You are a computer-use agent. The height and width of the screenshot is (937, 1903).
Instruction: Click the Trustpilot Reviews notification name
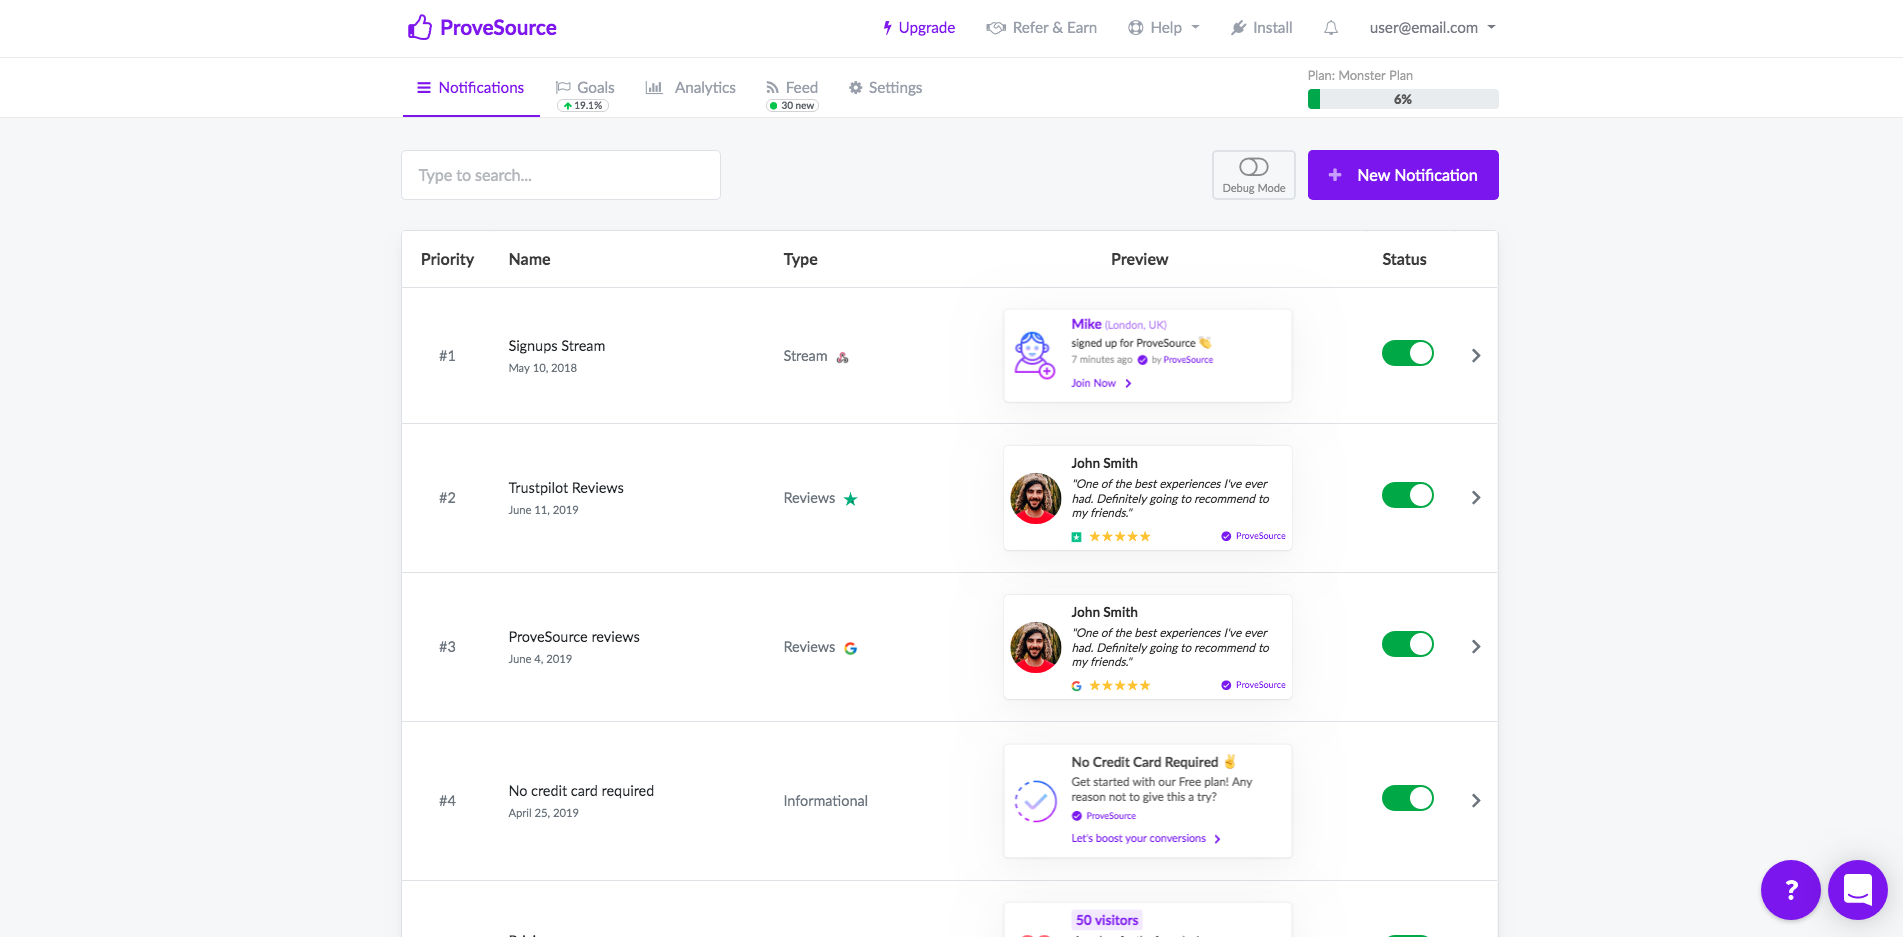(566, 488)
